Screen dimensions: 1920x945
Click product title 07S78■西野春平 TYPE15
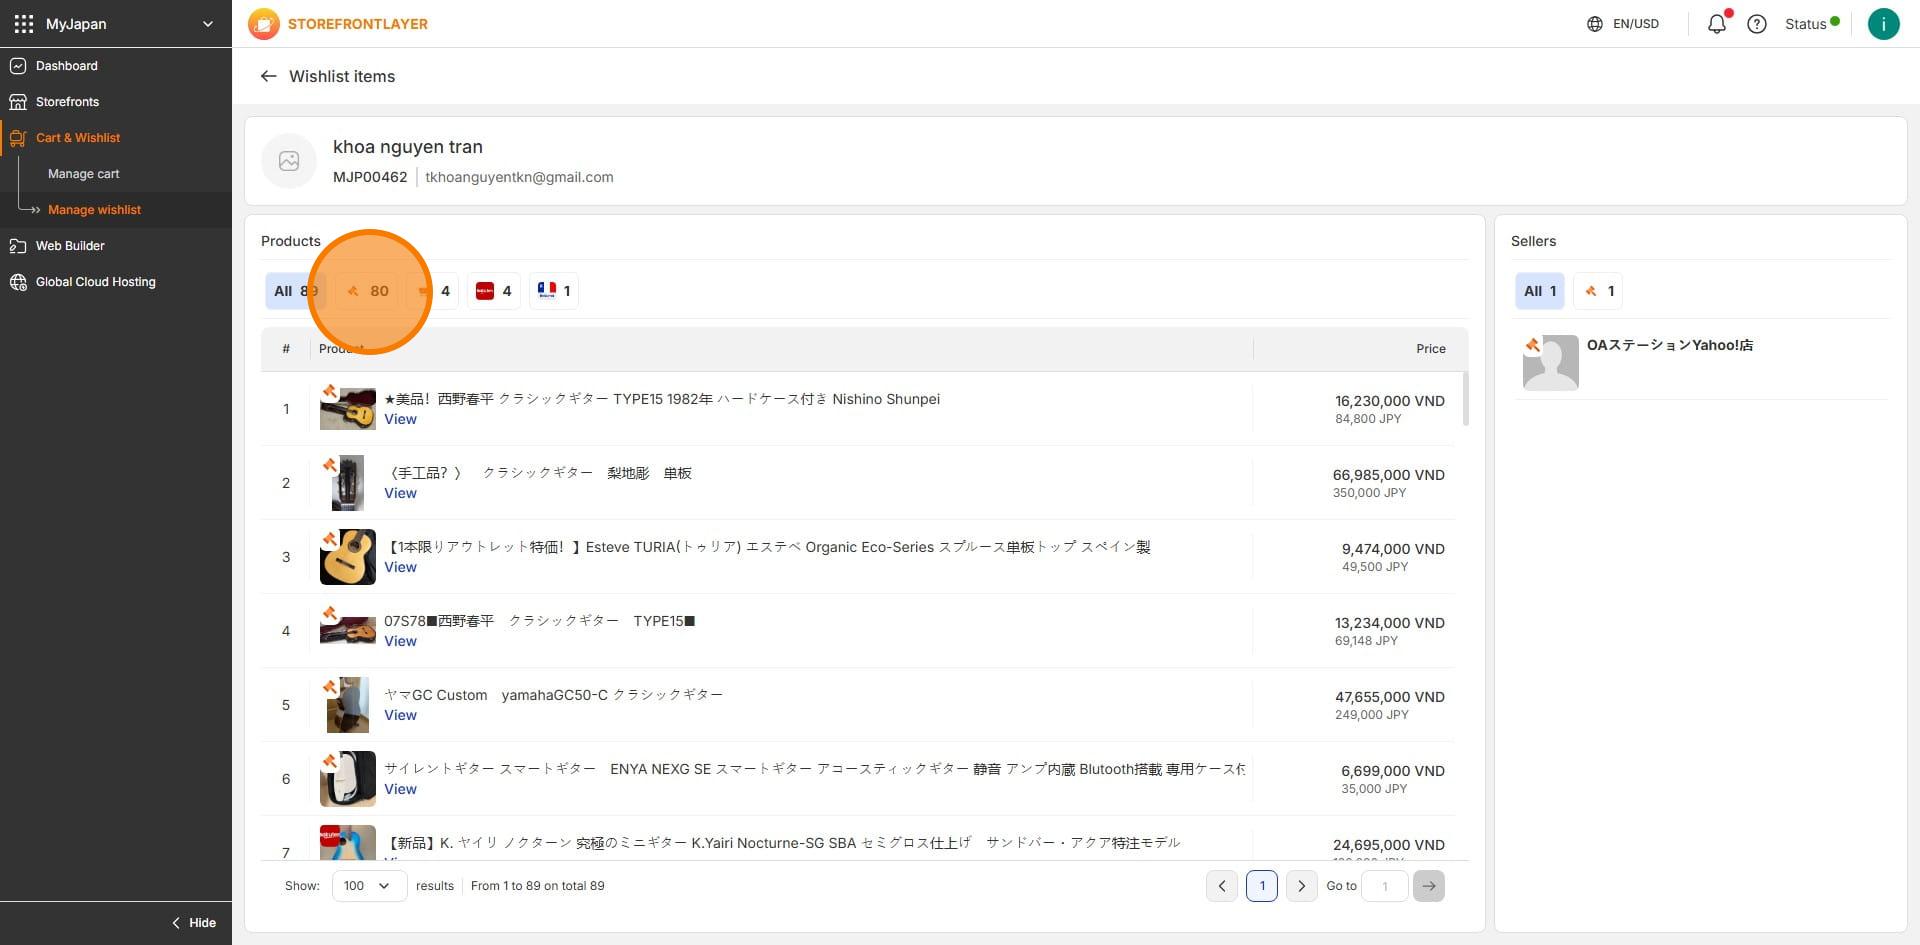pos(540,621)
